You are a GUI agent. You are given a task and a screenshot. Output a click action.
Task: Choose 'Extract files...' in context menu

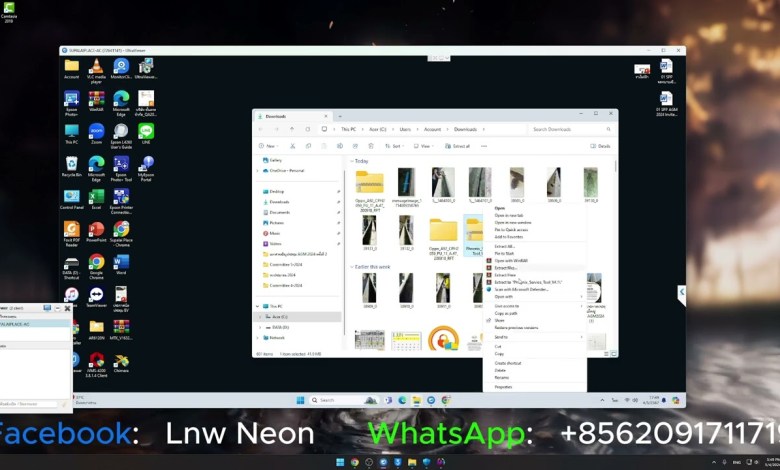click(506, 267)
